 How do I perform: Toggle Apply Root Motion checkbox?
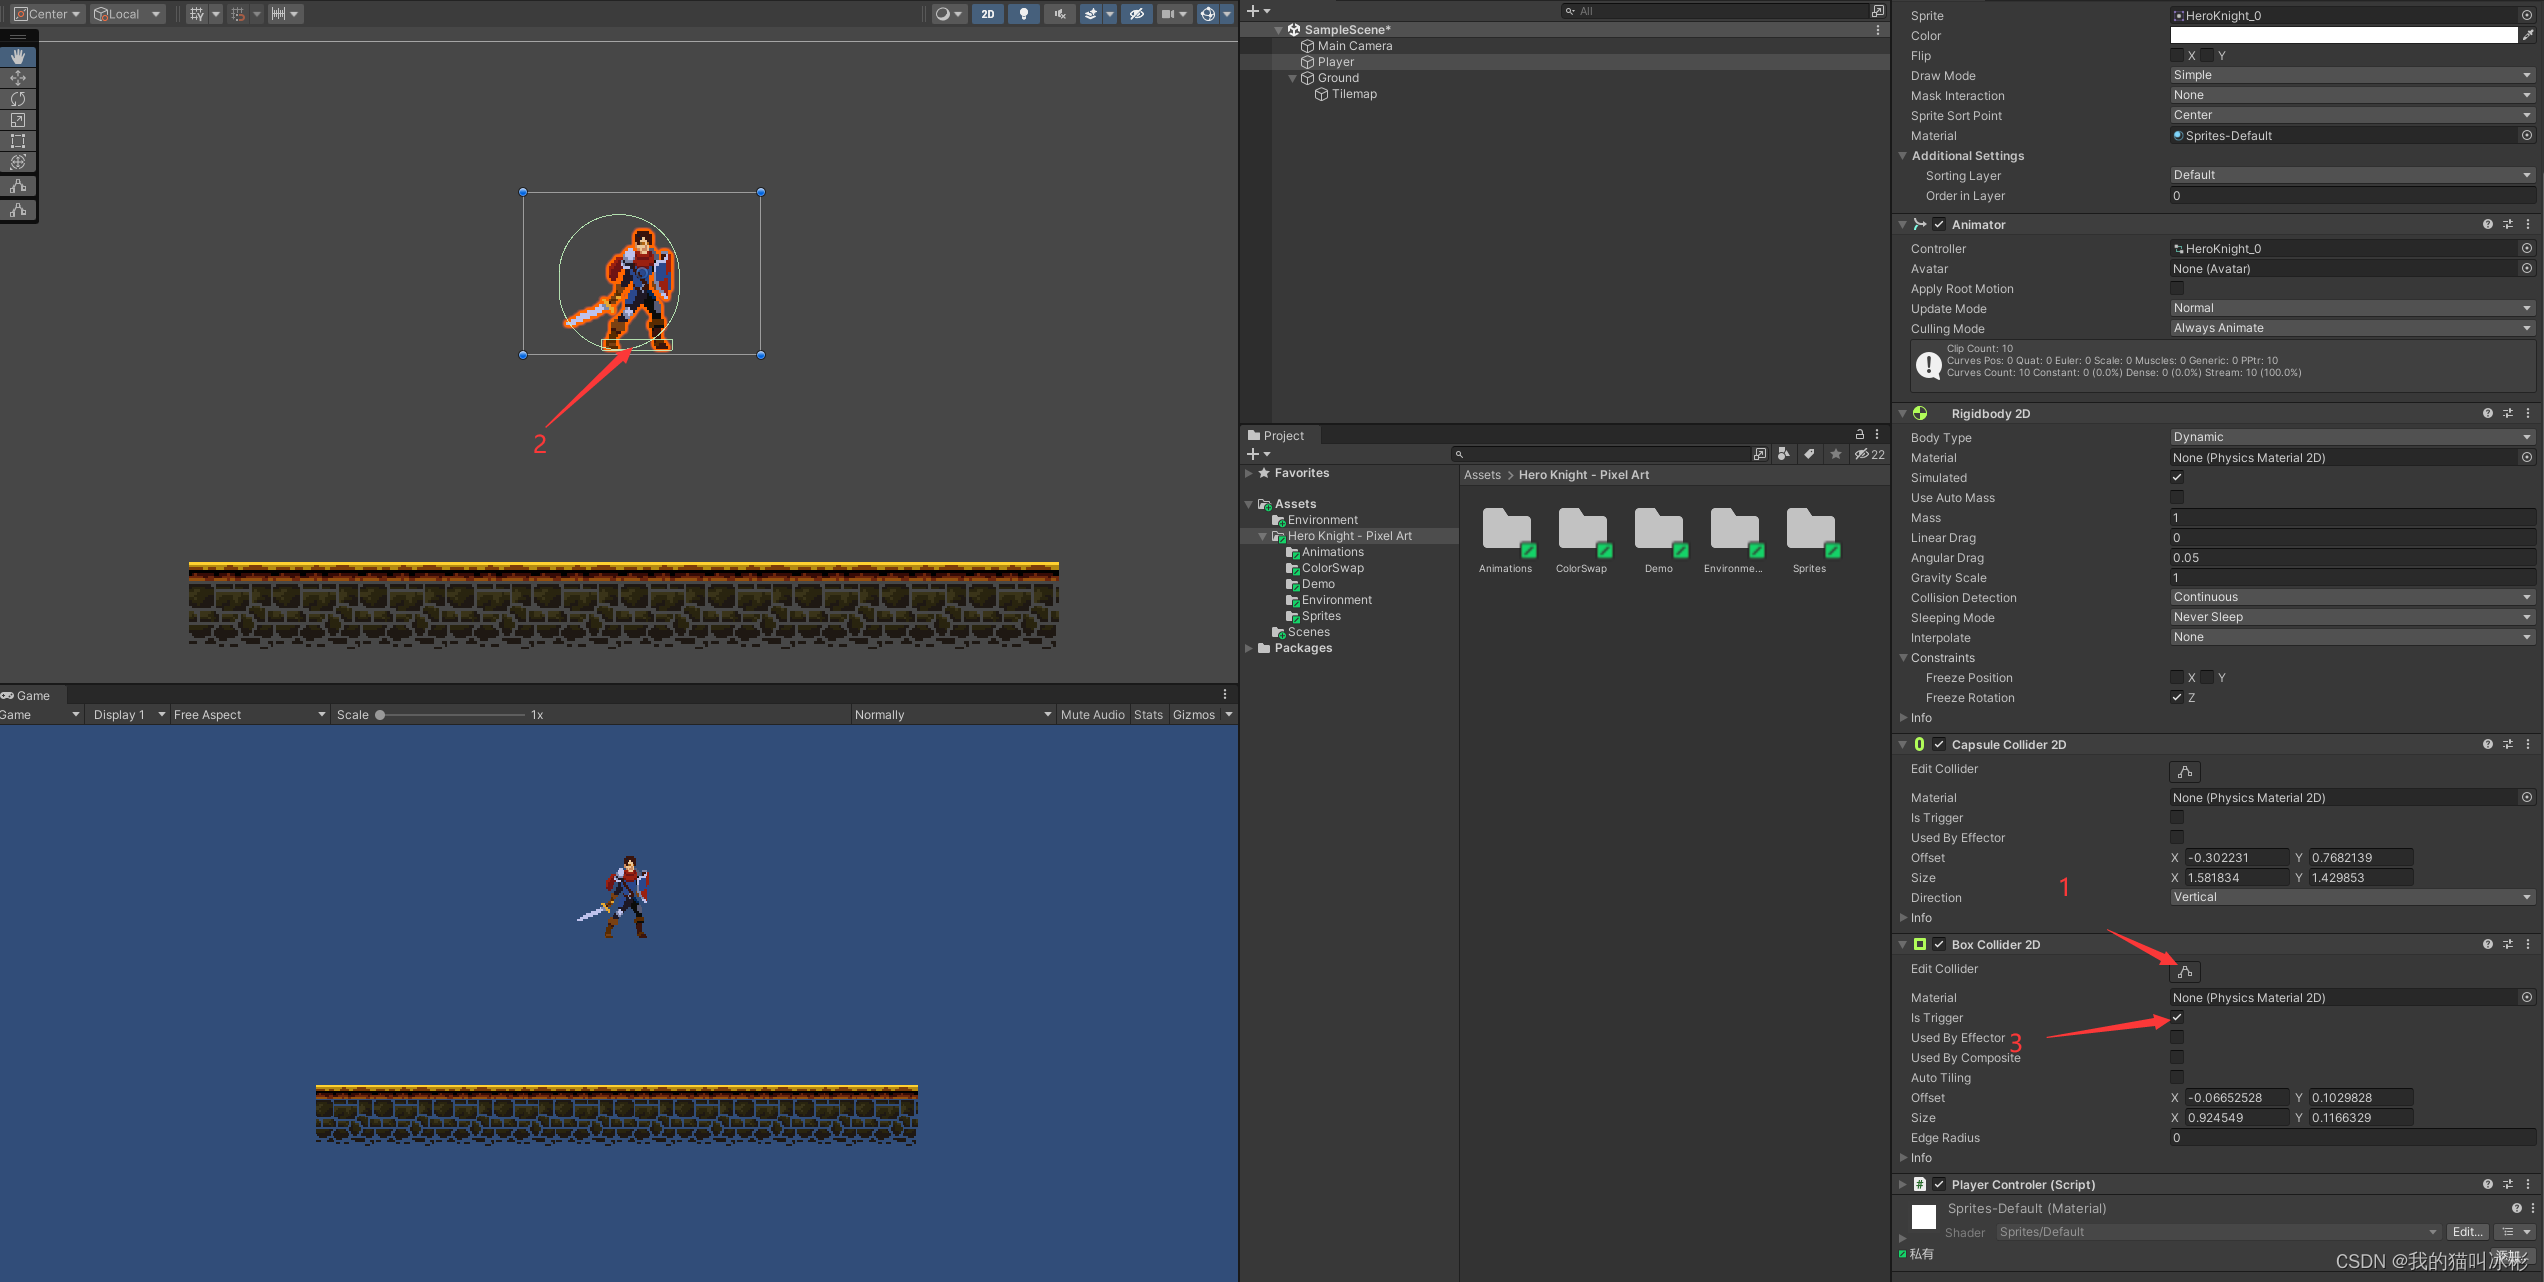click(2177, 289)
